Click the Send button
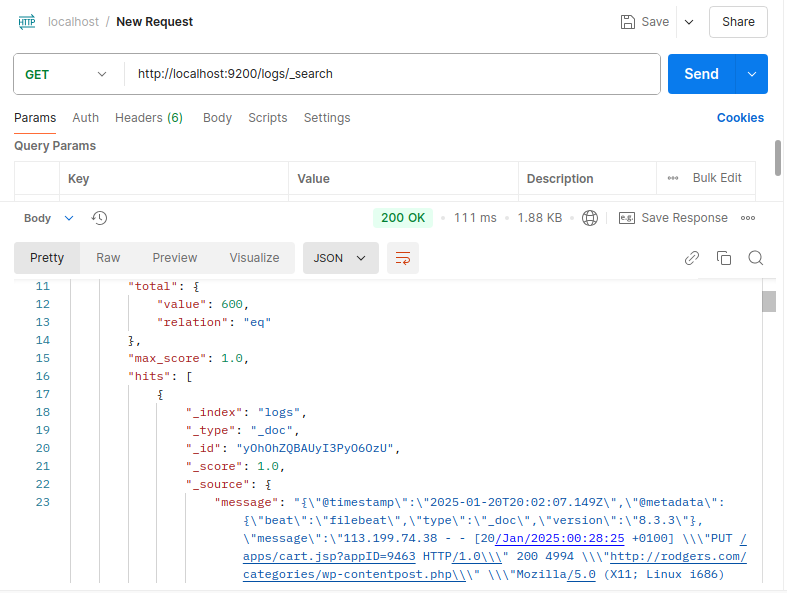The height and width of the screenshot is (593, 787). (701, 74)
